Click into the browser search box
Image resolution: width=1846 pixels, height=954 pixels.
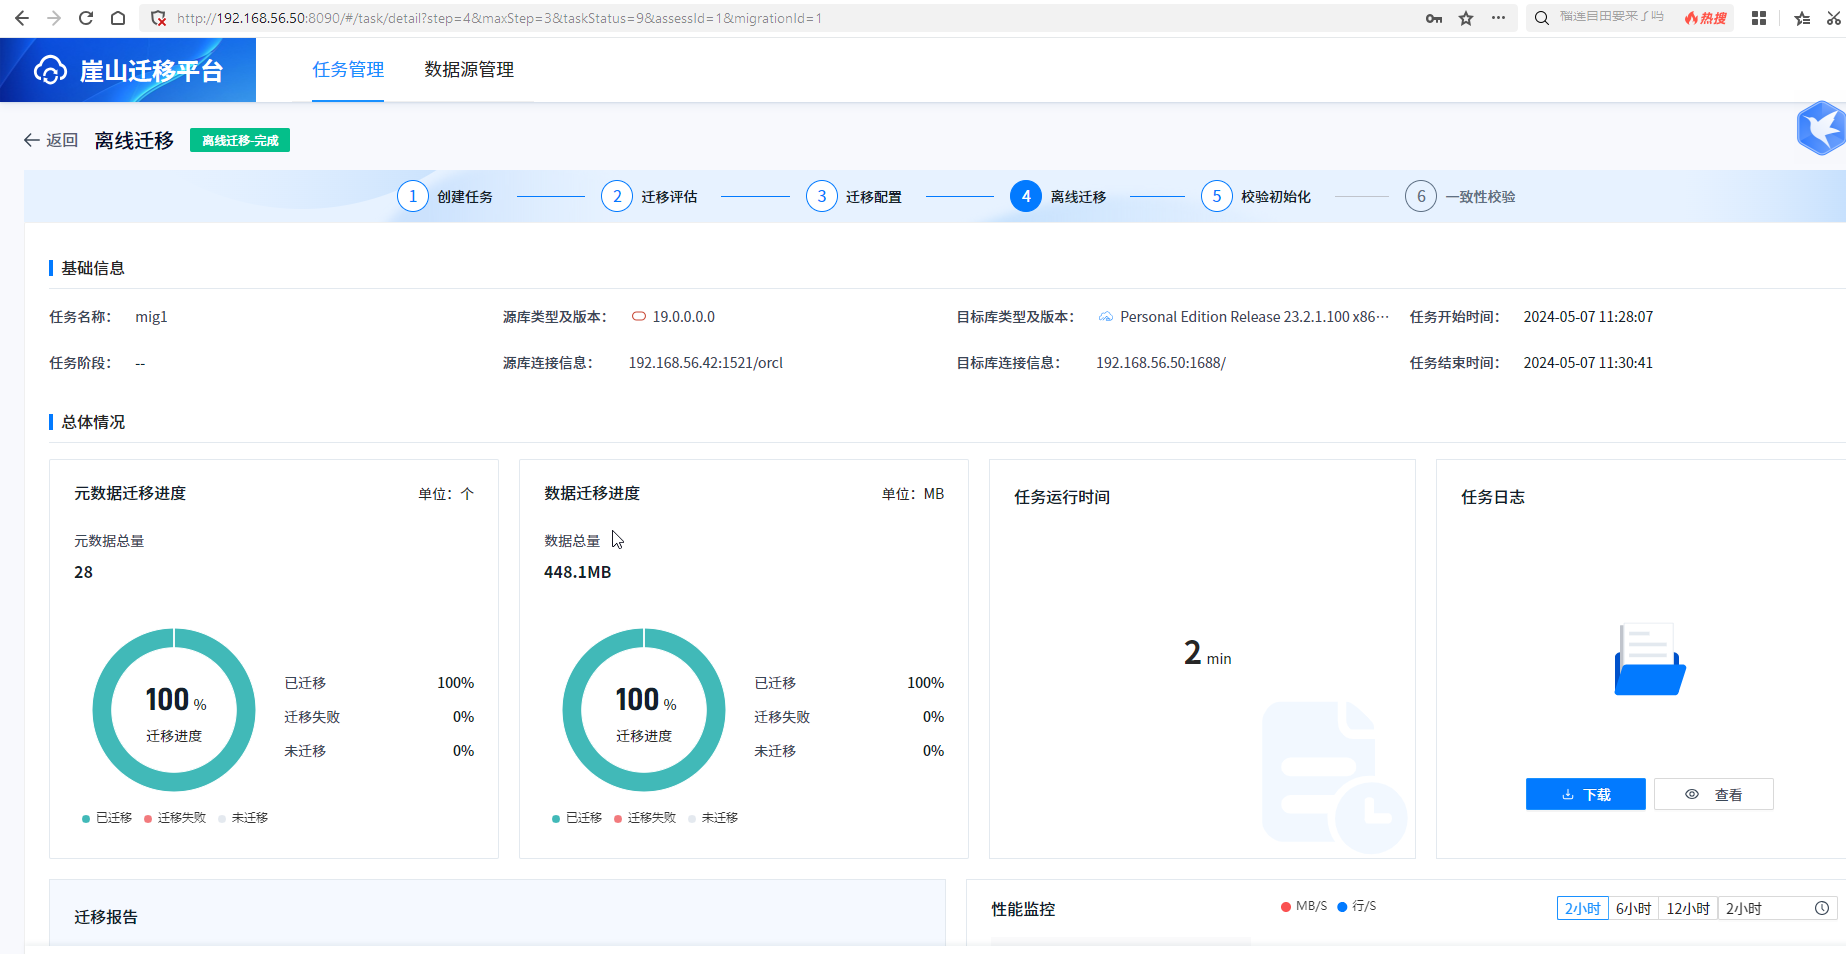[x=1612, y=18]
